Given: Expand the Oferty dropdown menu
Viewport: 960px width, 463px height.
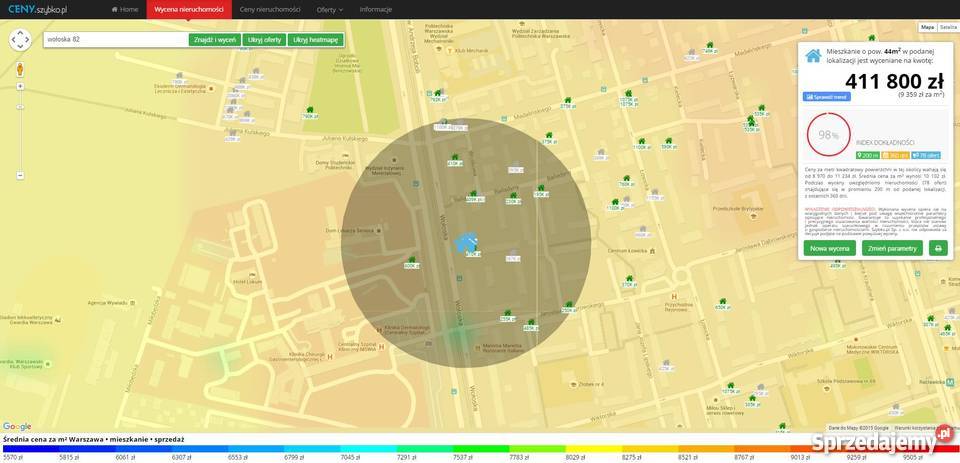Looking at the screenshot, I should (329, 10).
